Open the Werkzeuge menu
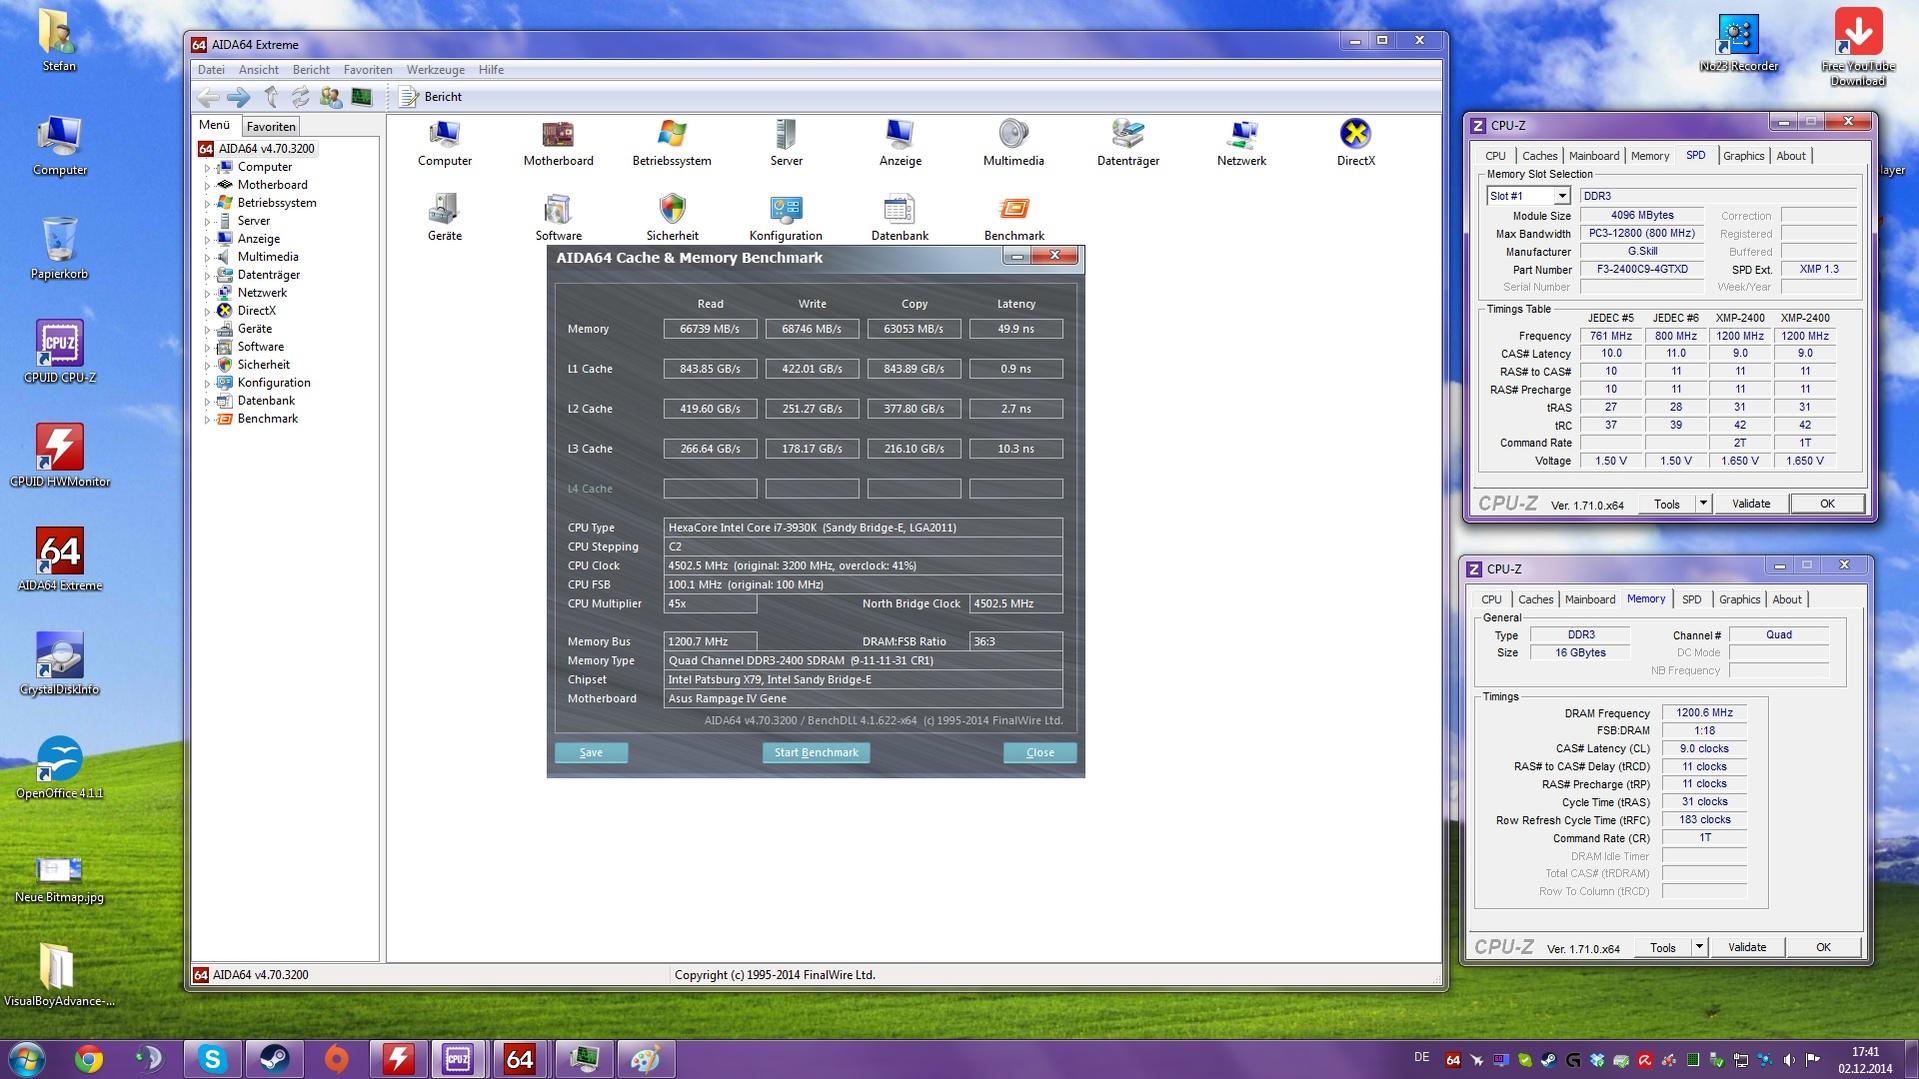Image resolution: width=1919 pixels, height=1079 pixels. coord(435,70)
